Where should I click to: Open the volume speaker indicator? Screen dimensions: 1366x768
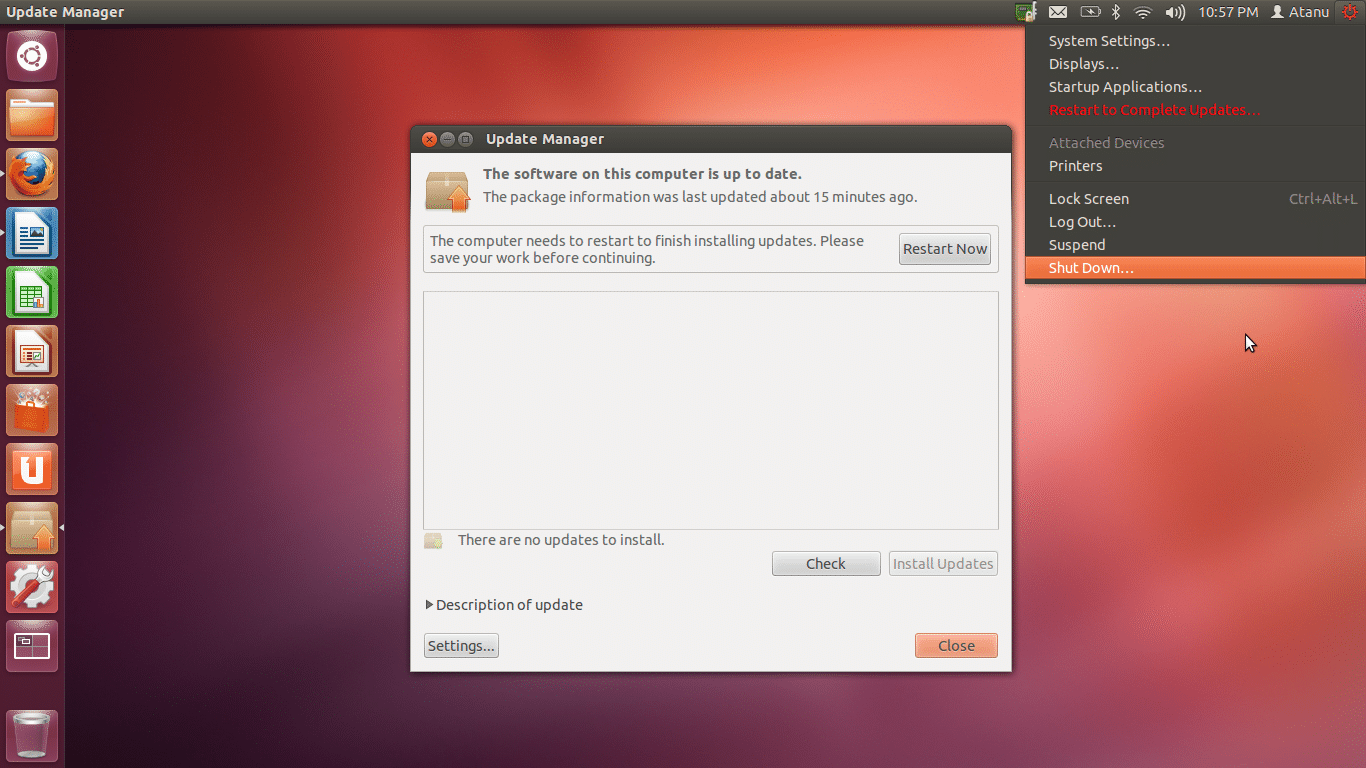click(x=1175, y=12)
